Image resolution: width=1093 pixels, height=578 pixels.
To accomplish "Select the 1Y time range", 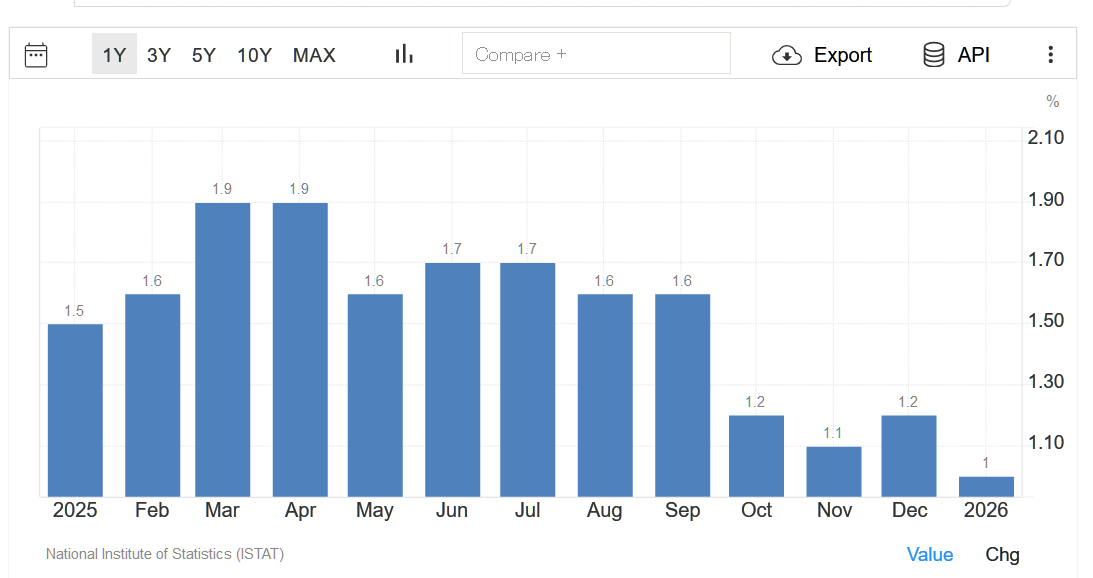I will coord(114,55).
